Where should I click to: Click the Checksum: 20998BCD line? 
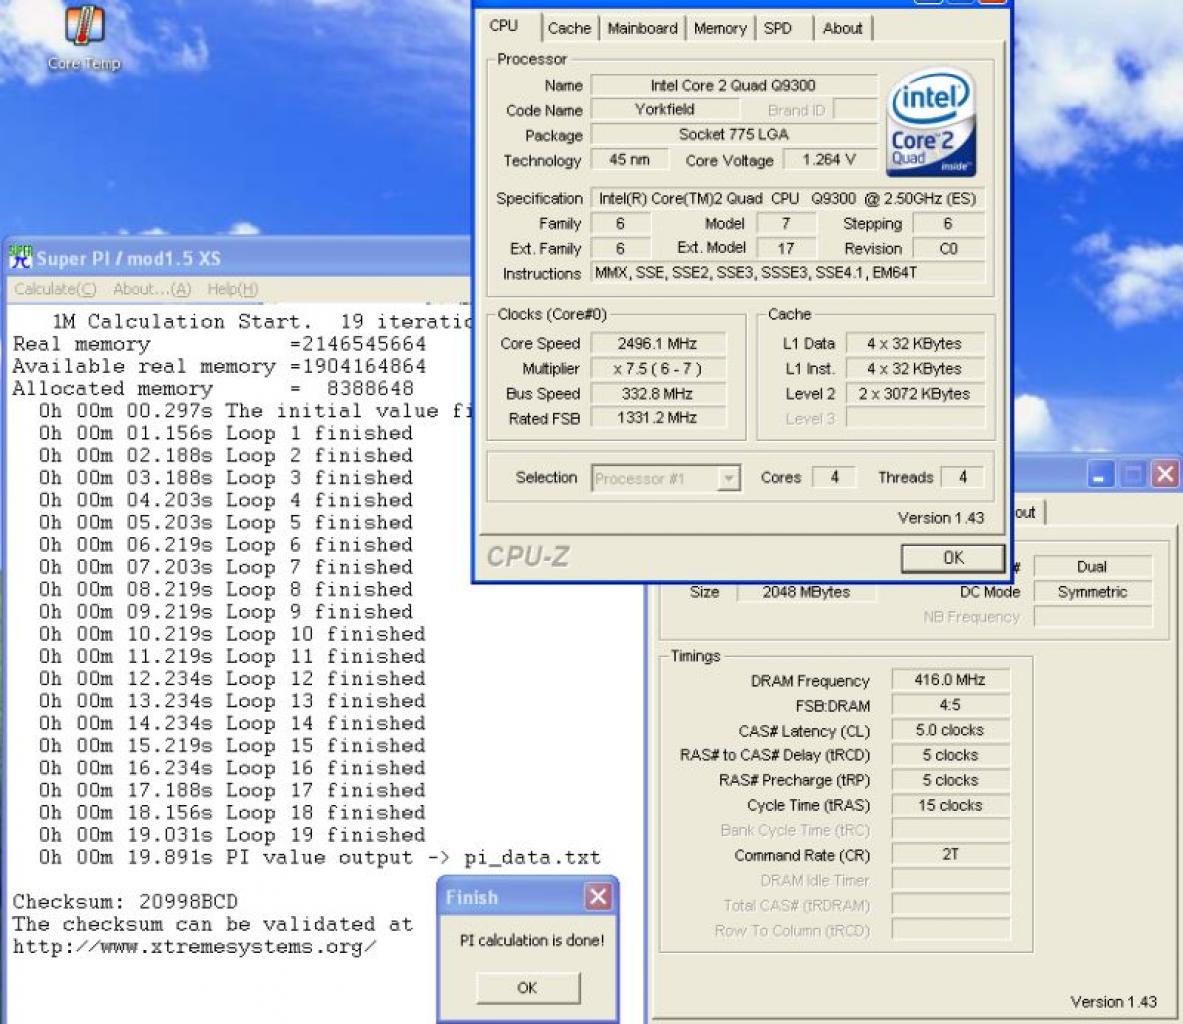coord(125,902)
